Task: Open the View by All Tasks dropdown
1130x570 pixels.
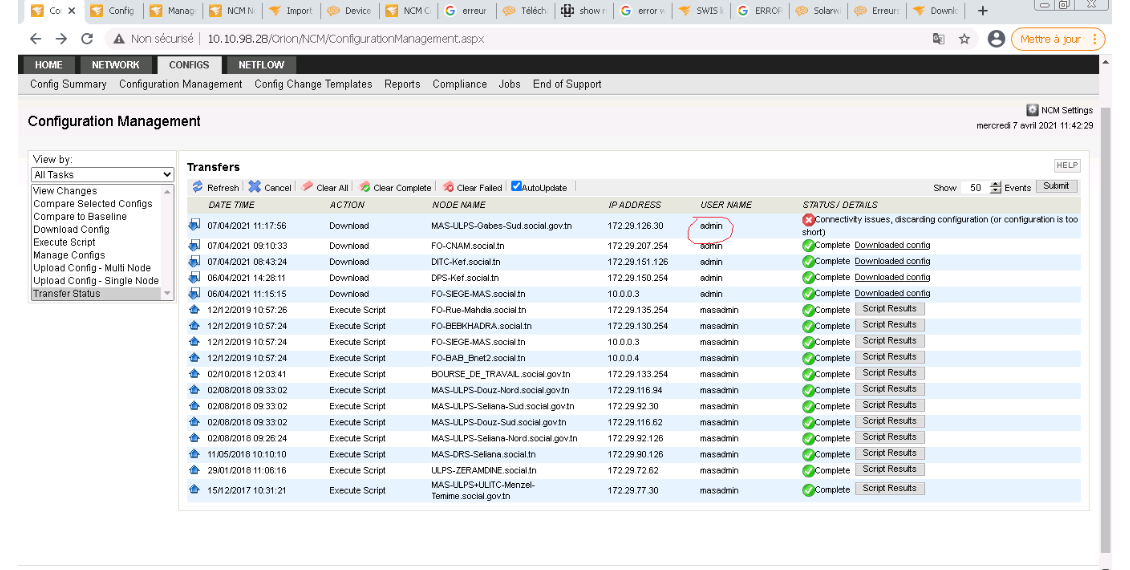Action: (x=103, y=174)
